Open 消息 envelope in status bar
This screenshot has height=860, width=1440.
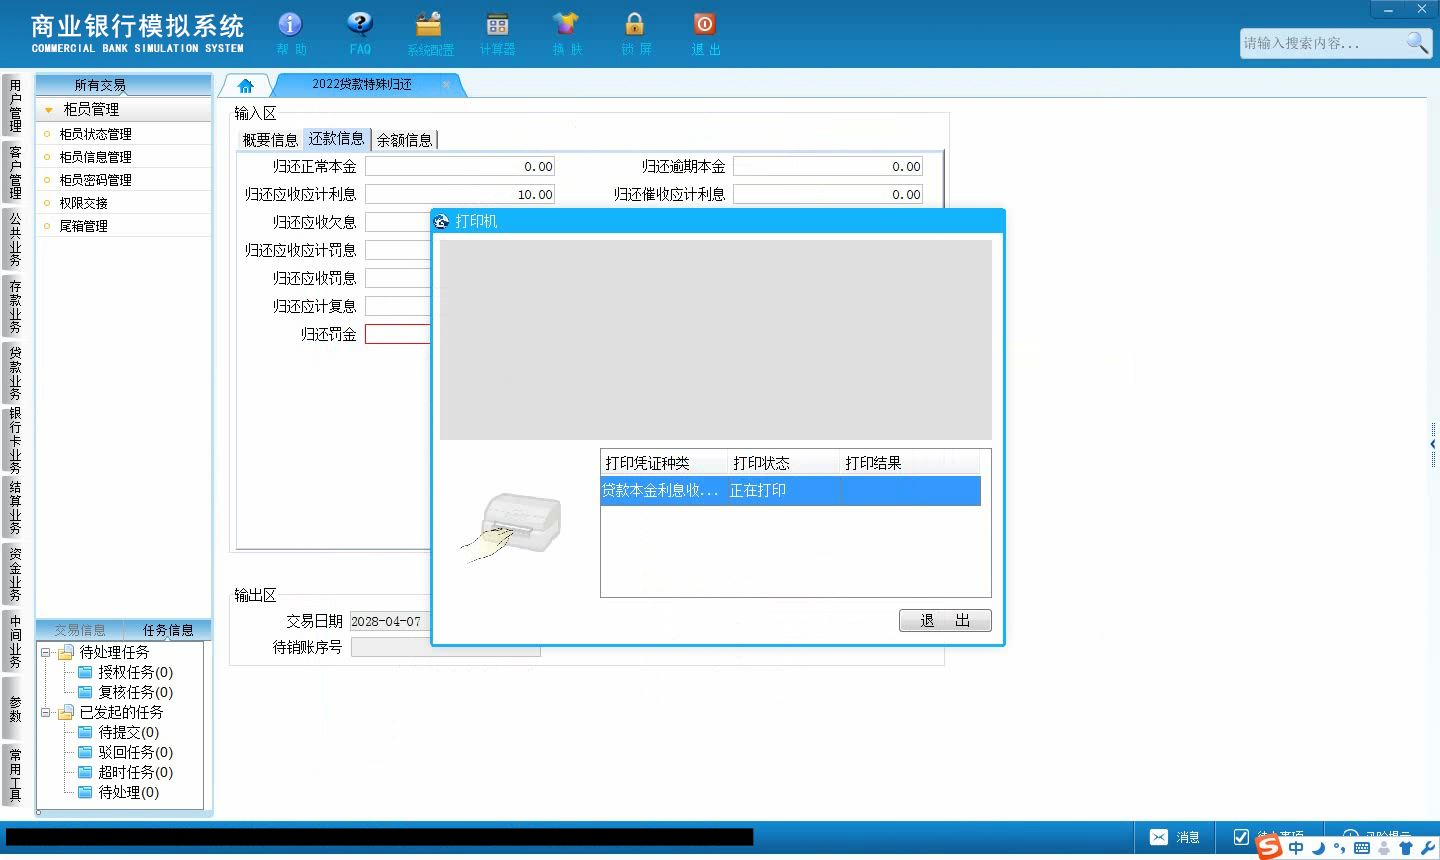click(x=1159, y=837)
